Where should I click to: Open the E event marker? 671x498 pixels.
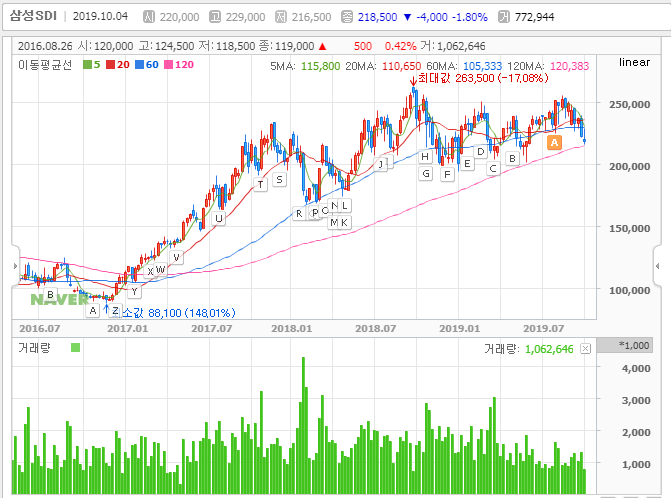[x=467, y=163]
